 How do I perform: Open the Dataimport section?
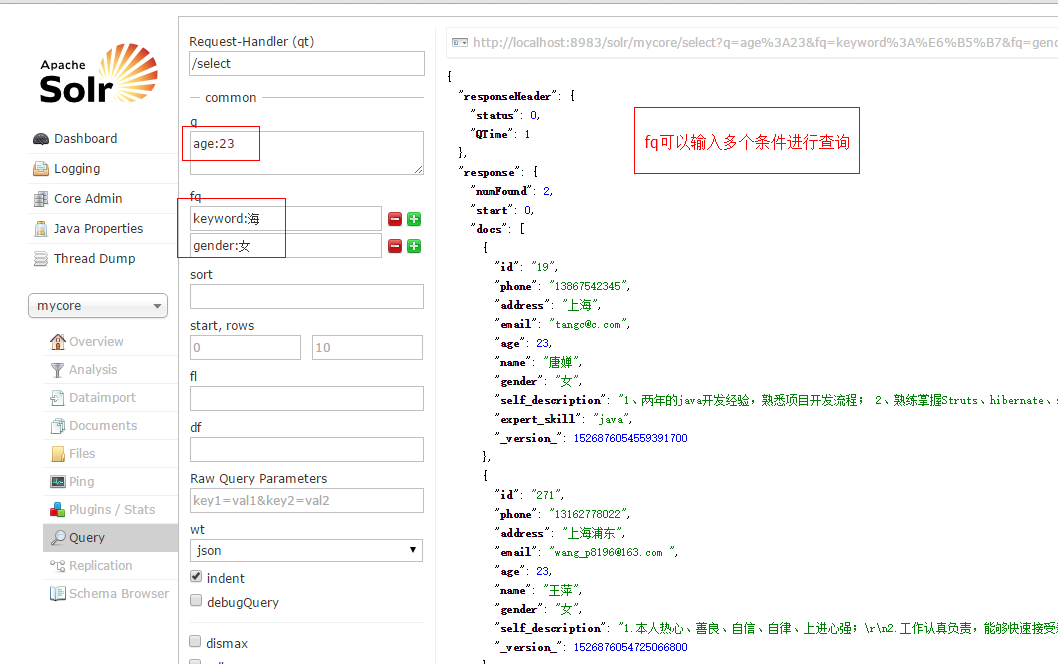(103, 398)
